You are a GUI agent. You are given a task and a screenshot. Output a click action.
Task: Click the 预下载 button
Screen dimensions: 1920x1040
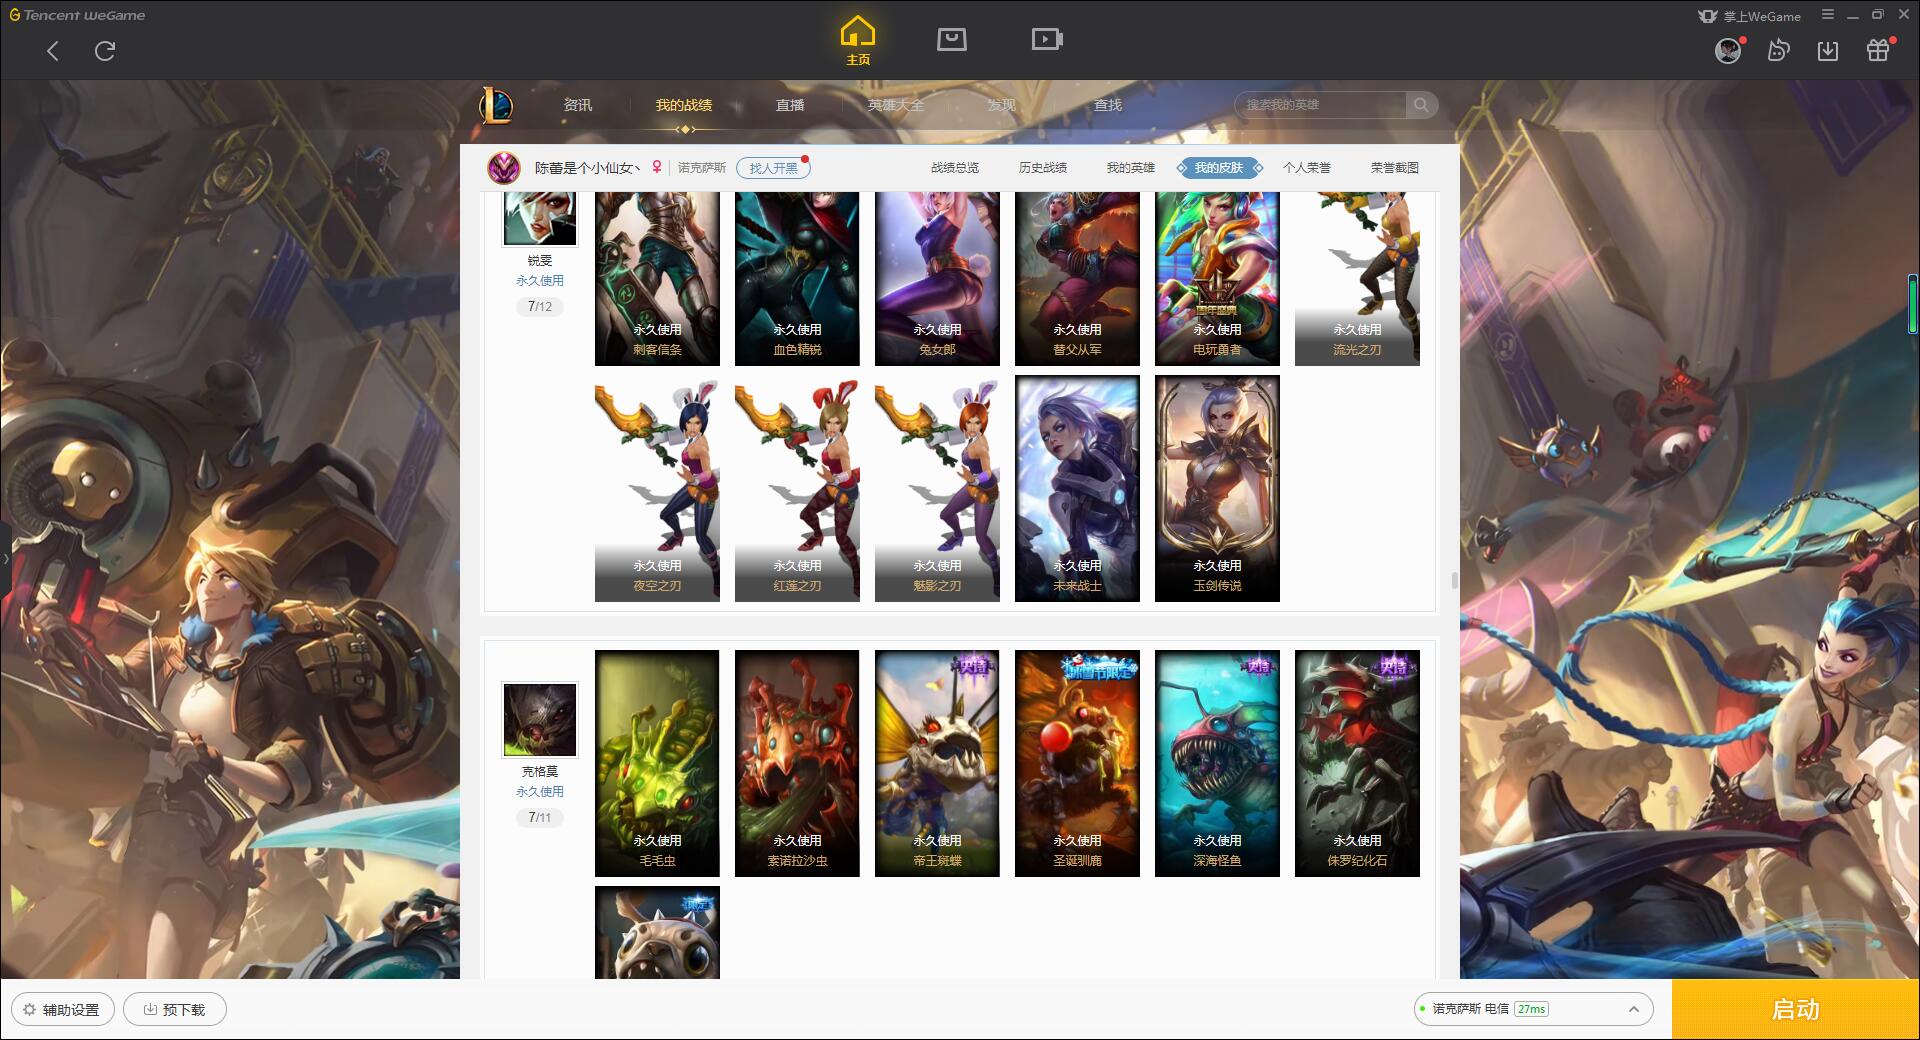pyautogui.click(x=175, y=1009)
